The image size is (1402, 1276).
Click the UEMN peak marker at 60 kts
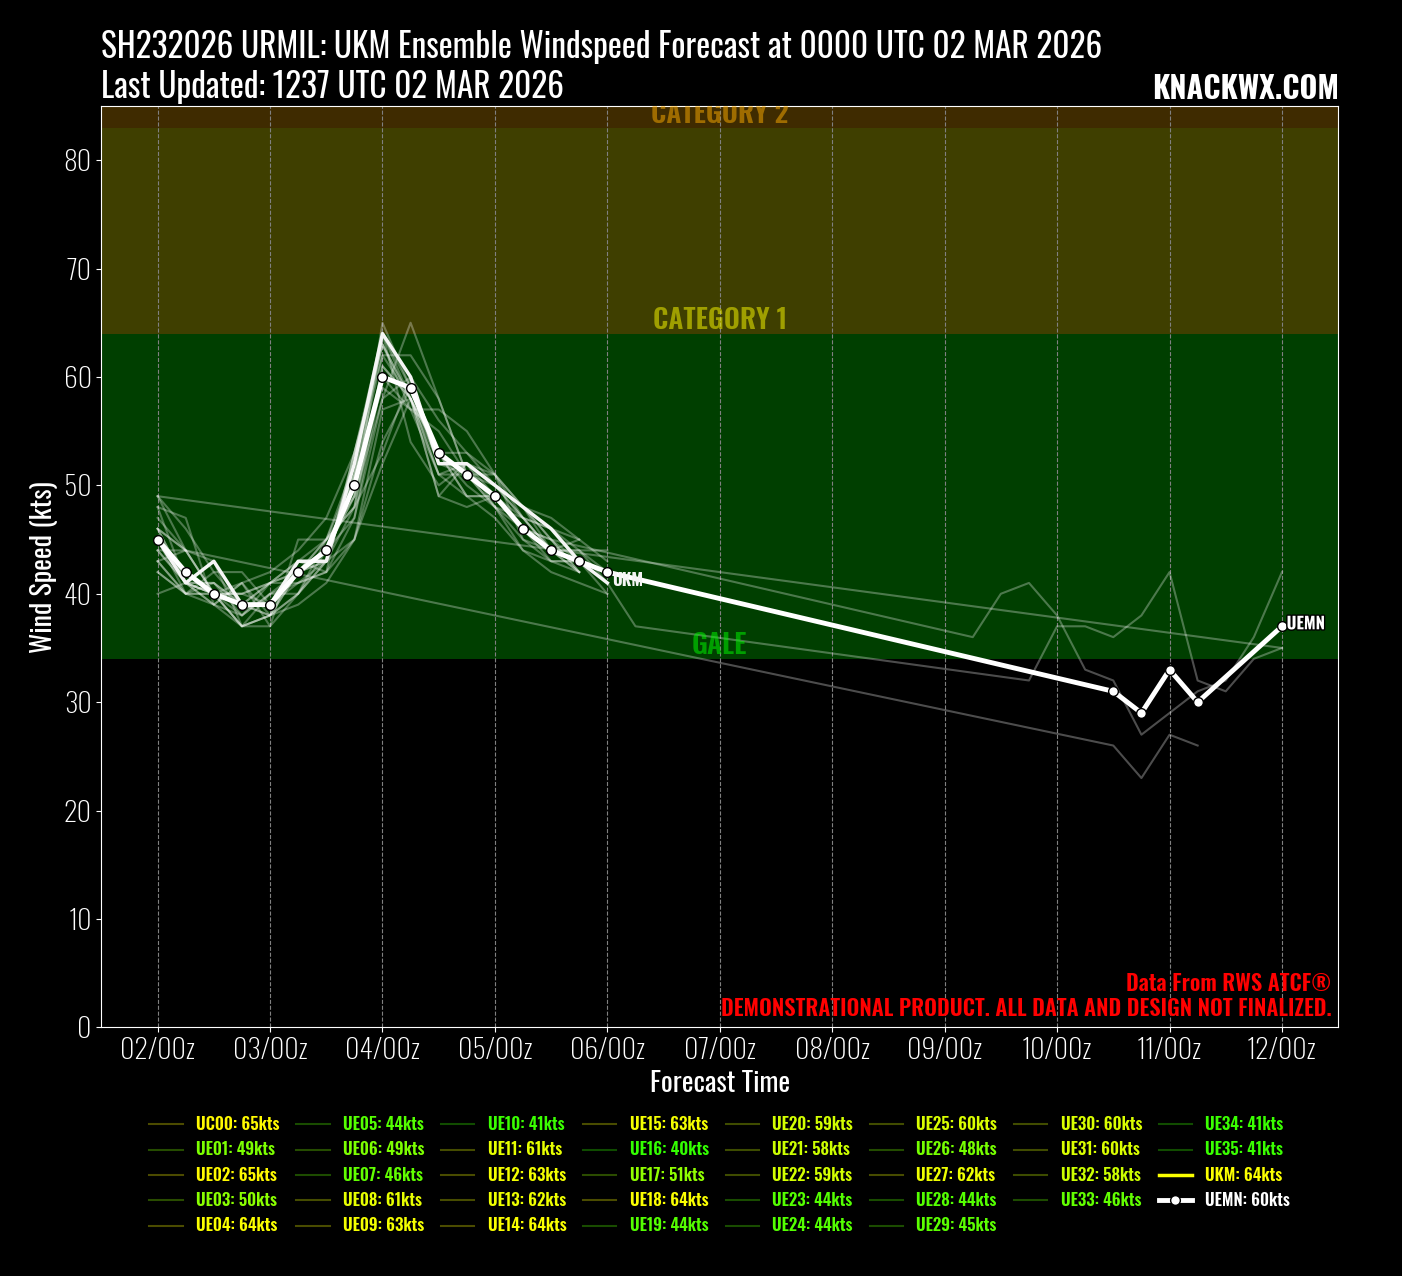click(382, 377)
